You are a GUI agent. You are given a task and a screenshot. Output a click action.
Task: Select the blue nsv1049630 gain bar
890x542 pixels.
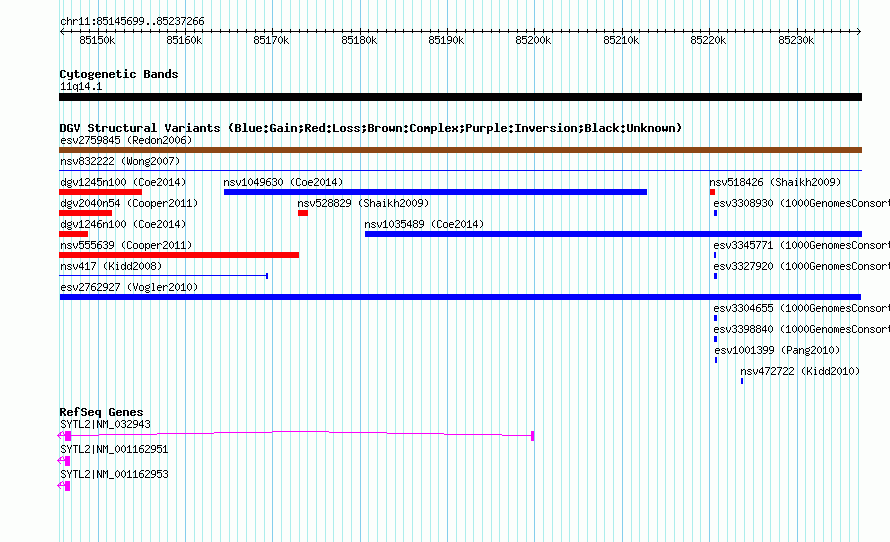(435, 192)
